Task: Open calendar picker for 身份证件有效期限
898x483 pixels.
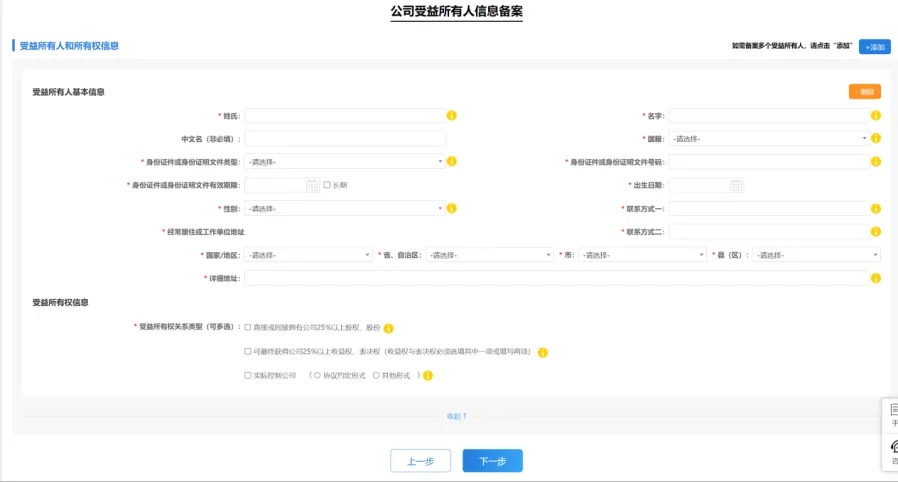Action: 312,185
